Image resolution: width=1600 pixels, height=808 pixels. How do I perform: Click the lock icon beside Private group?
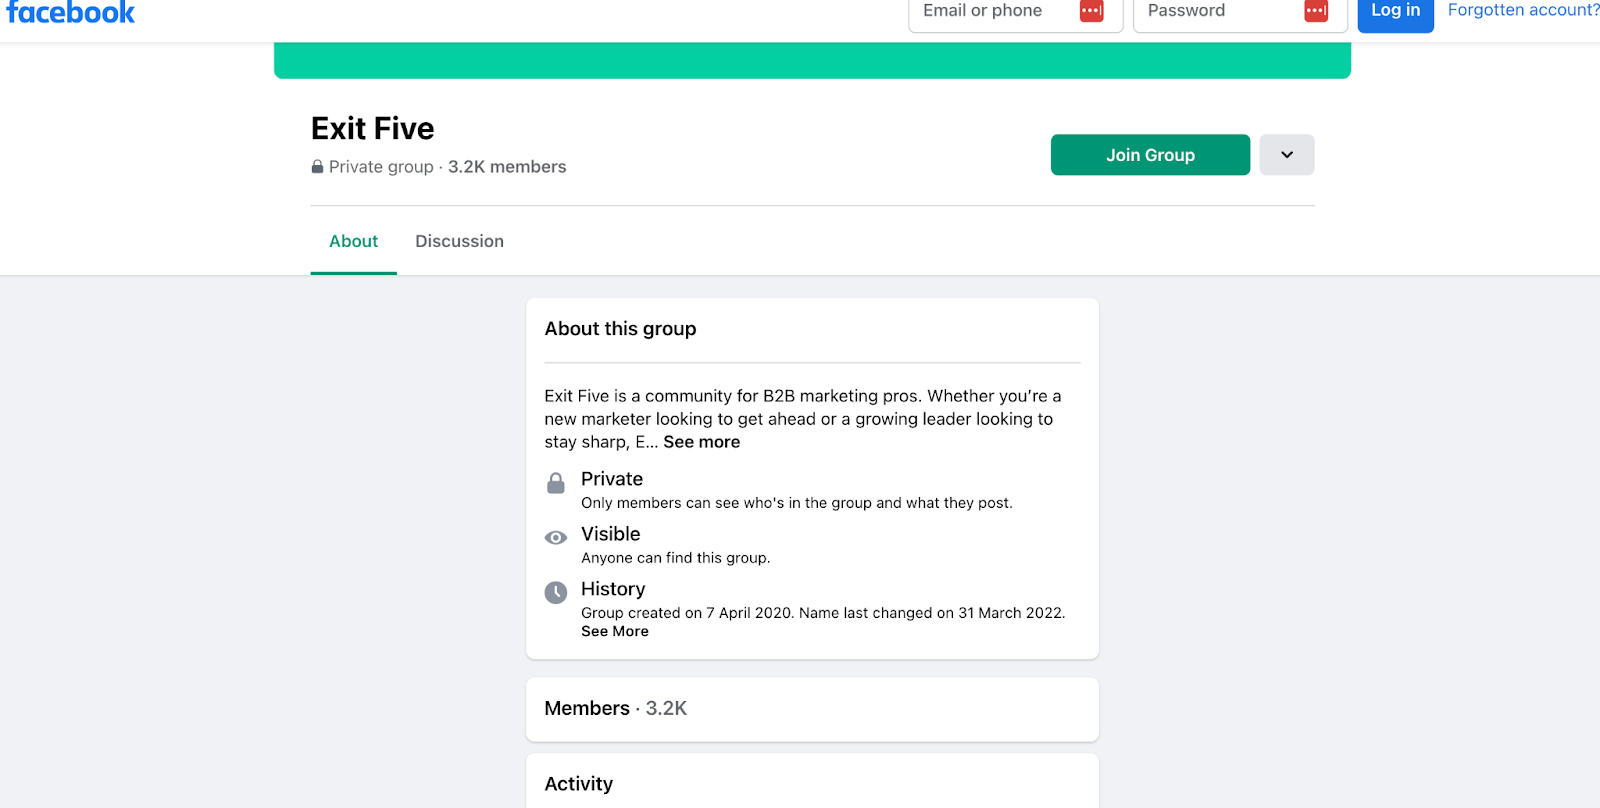pos(317,167)
